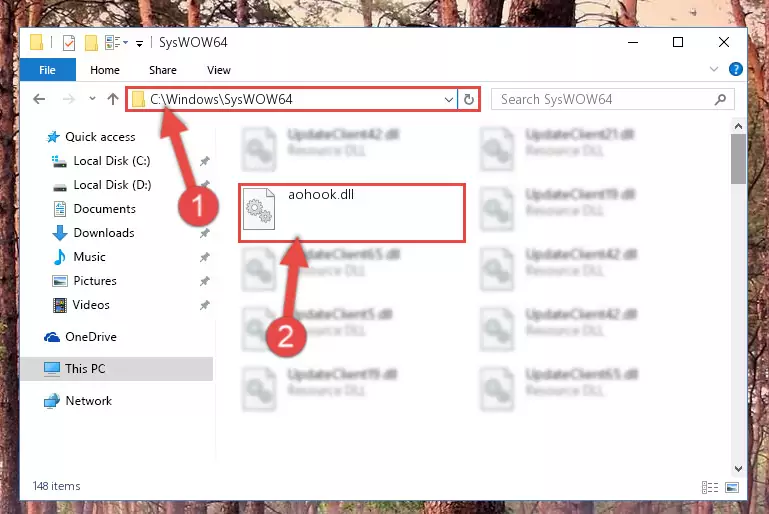Open Downloads in sidebar

(104, 233)
